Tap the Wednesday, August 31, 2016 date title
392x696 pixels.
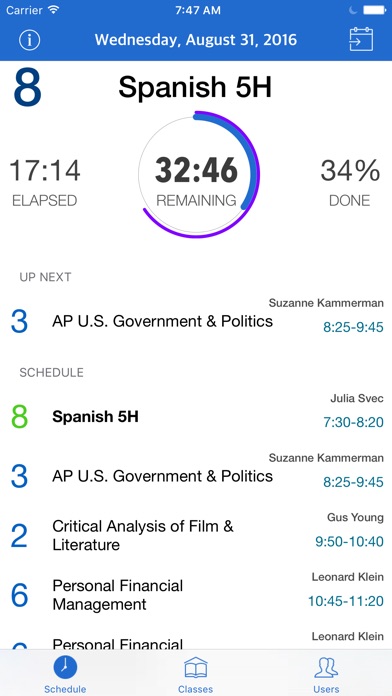click(196, 40)
